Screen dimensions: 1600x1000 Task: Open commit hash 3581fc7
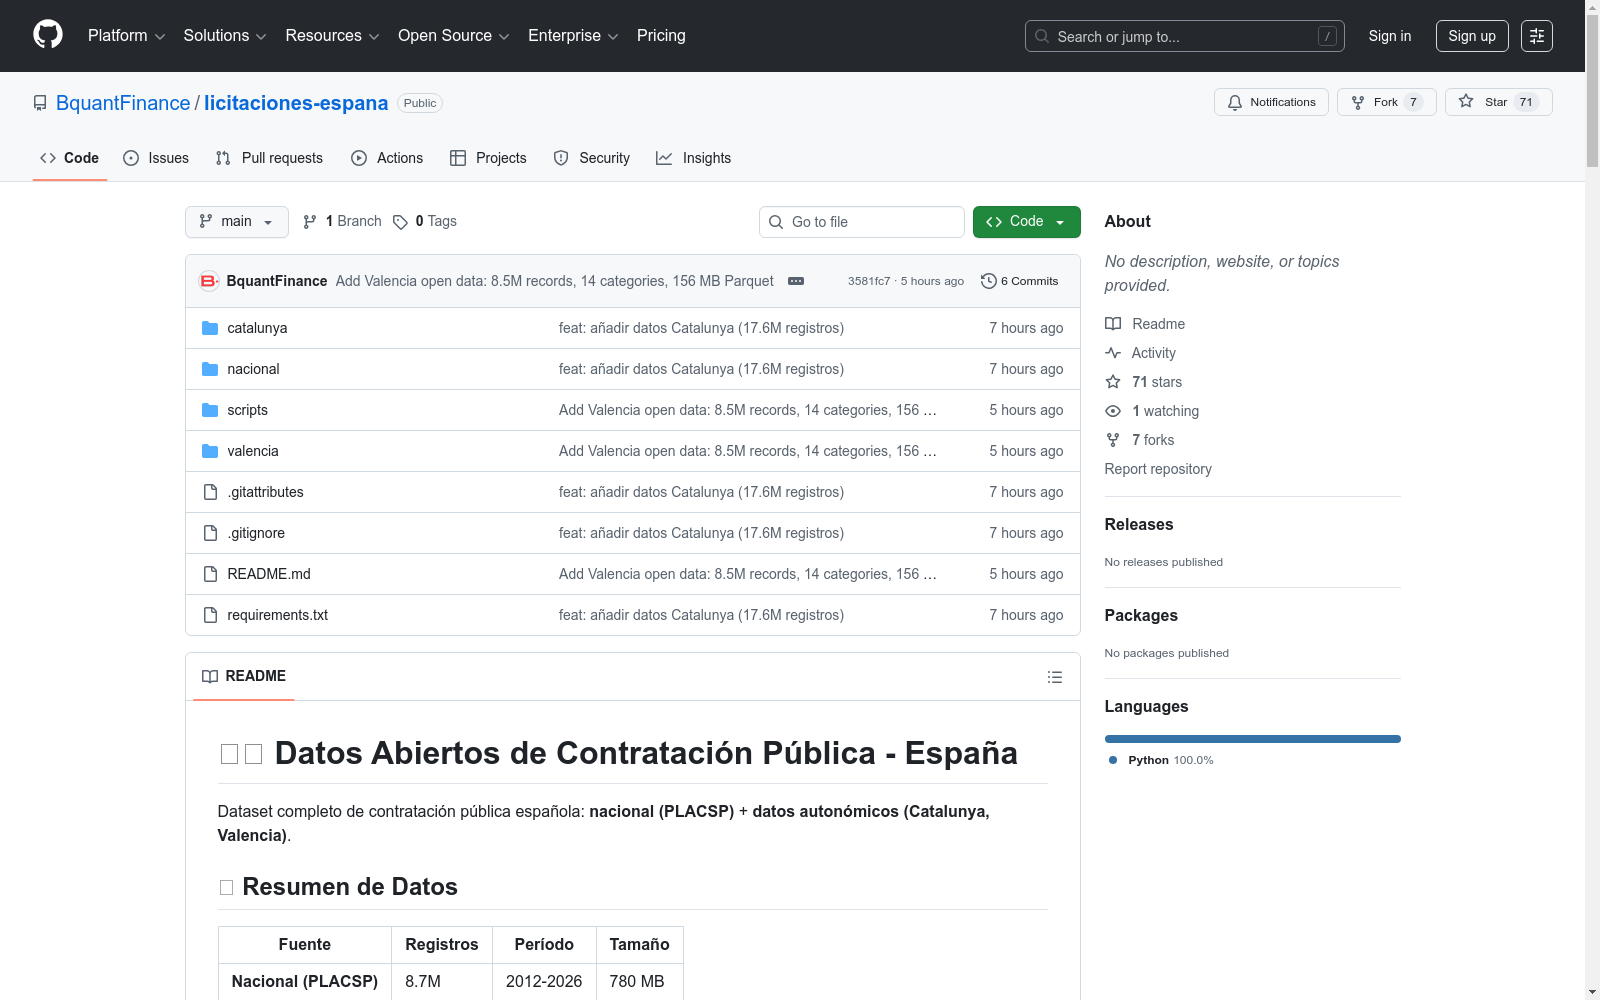(869, 281)
